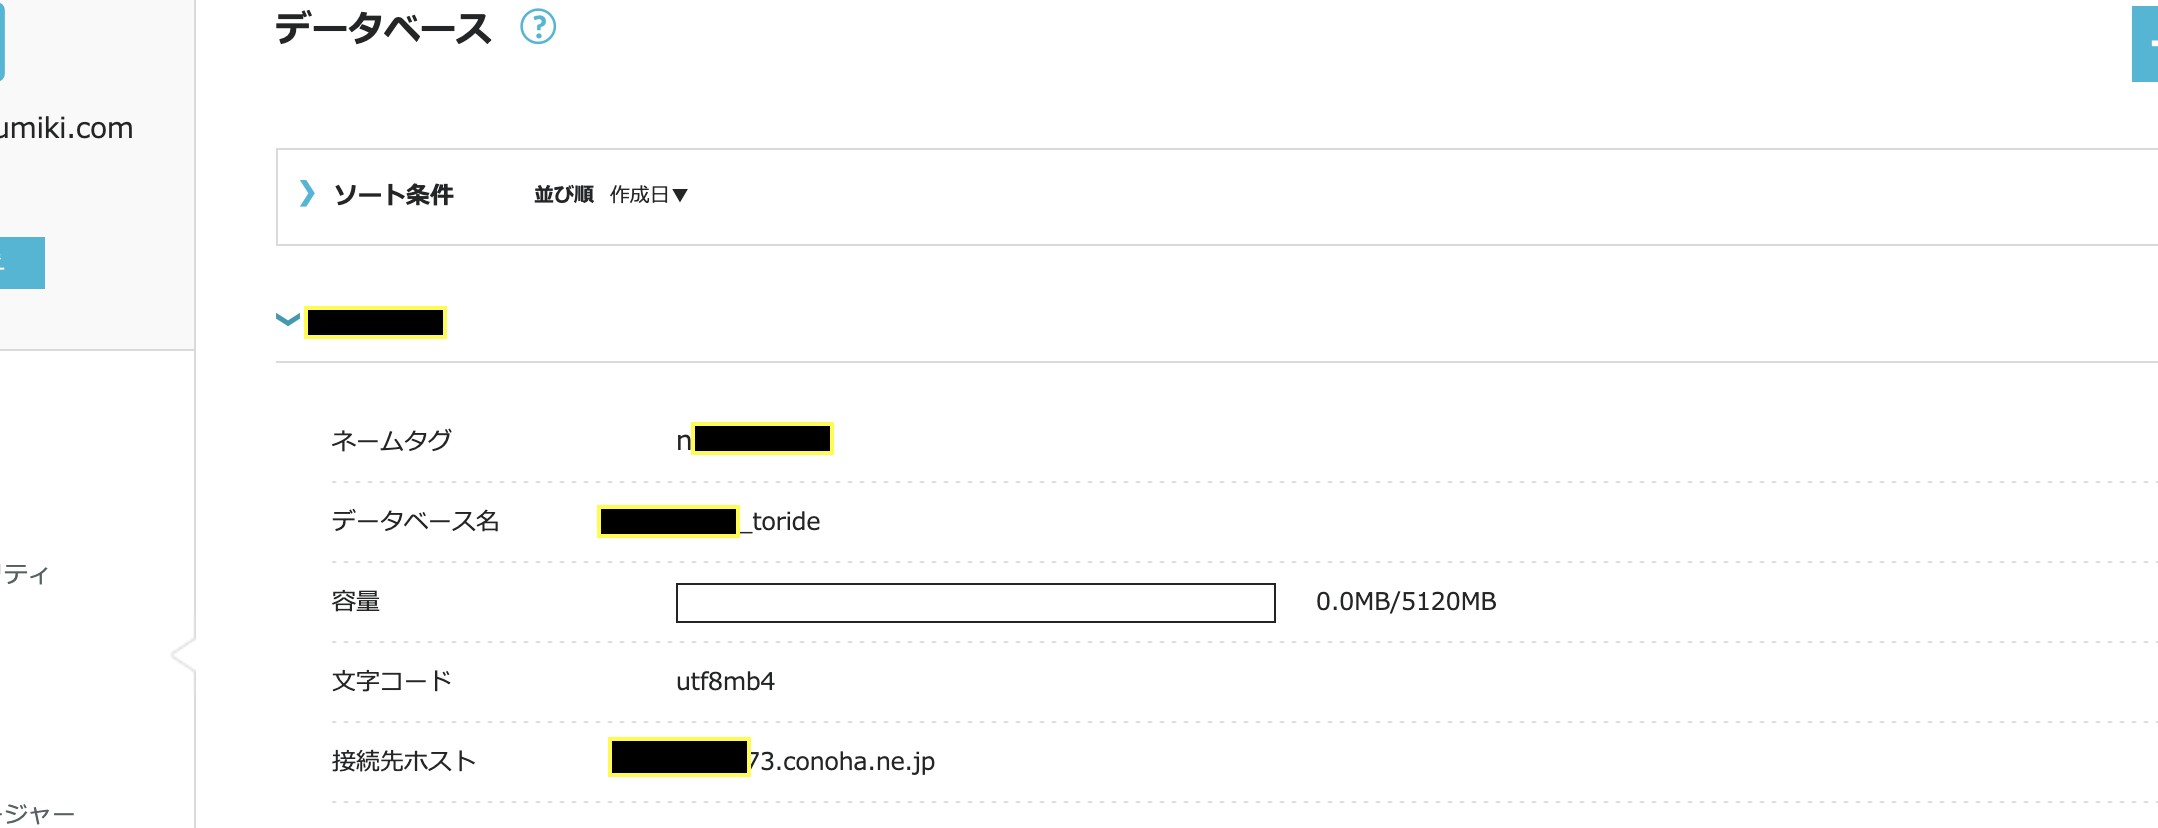Screen dimensions: 2158x828
Task: Click the utf8mb4 character code value
Action: pos(725,681)
